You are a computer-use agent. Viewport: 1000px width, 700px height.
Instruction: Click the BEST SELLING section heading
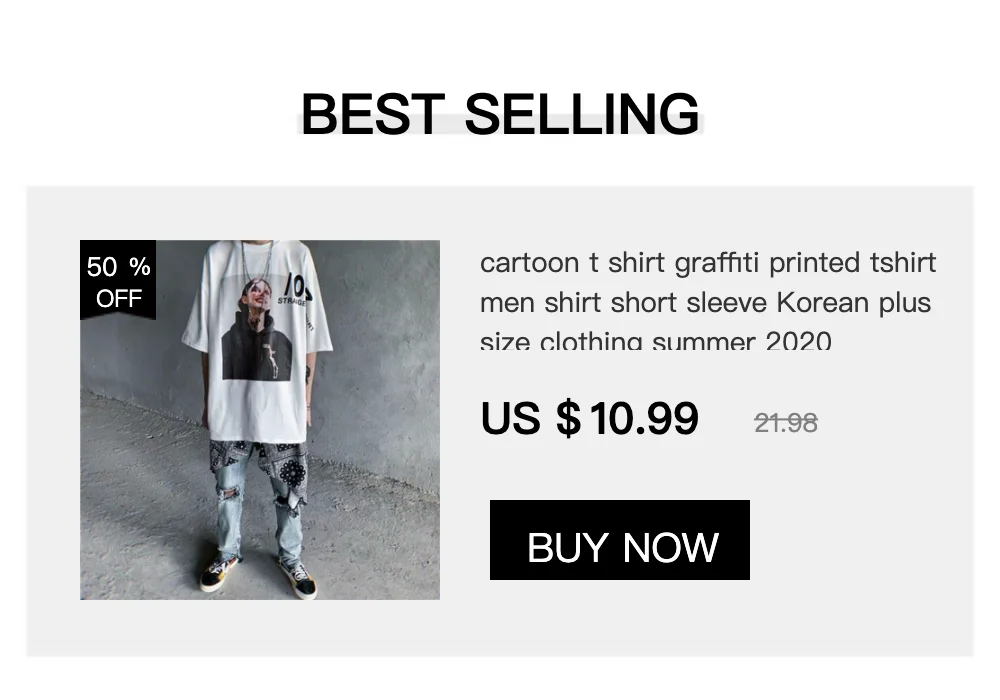point(500,113)
